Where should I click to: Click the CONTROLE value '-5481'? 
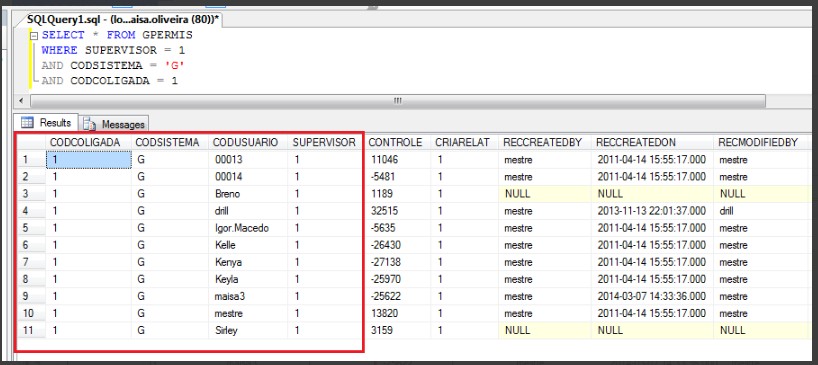click(398, 177)
